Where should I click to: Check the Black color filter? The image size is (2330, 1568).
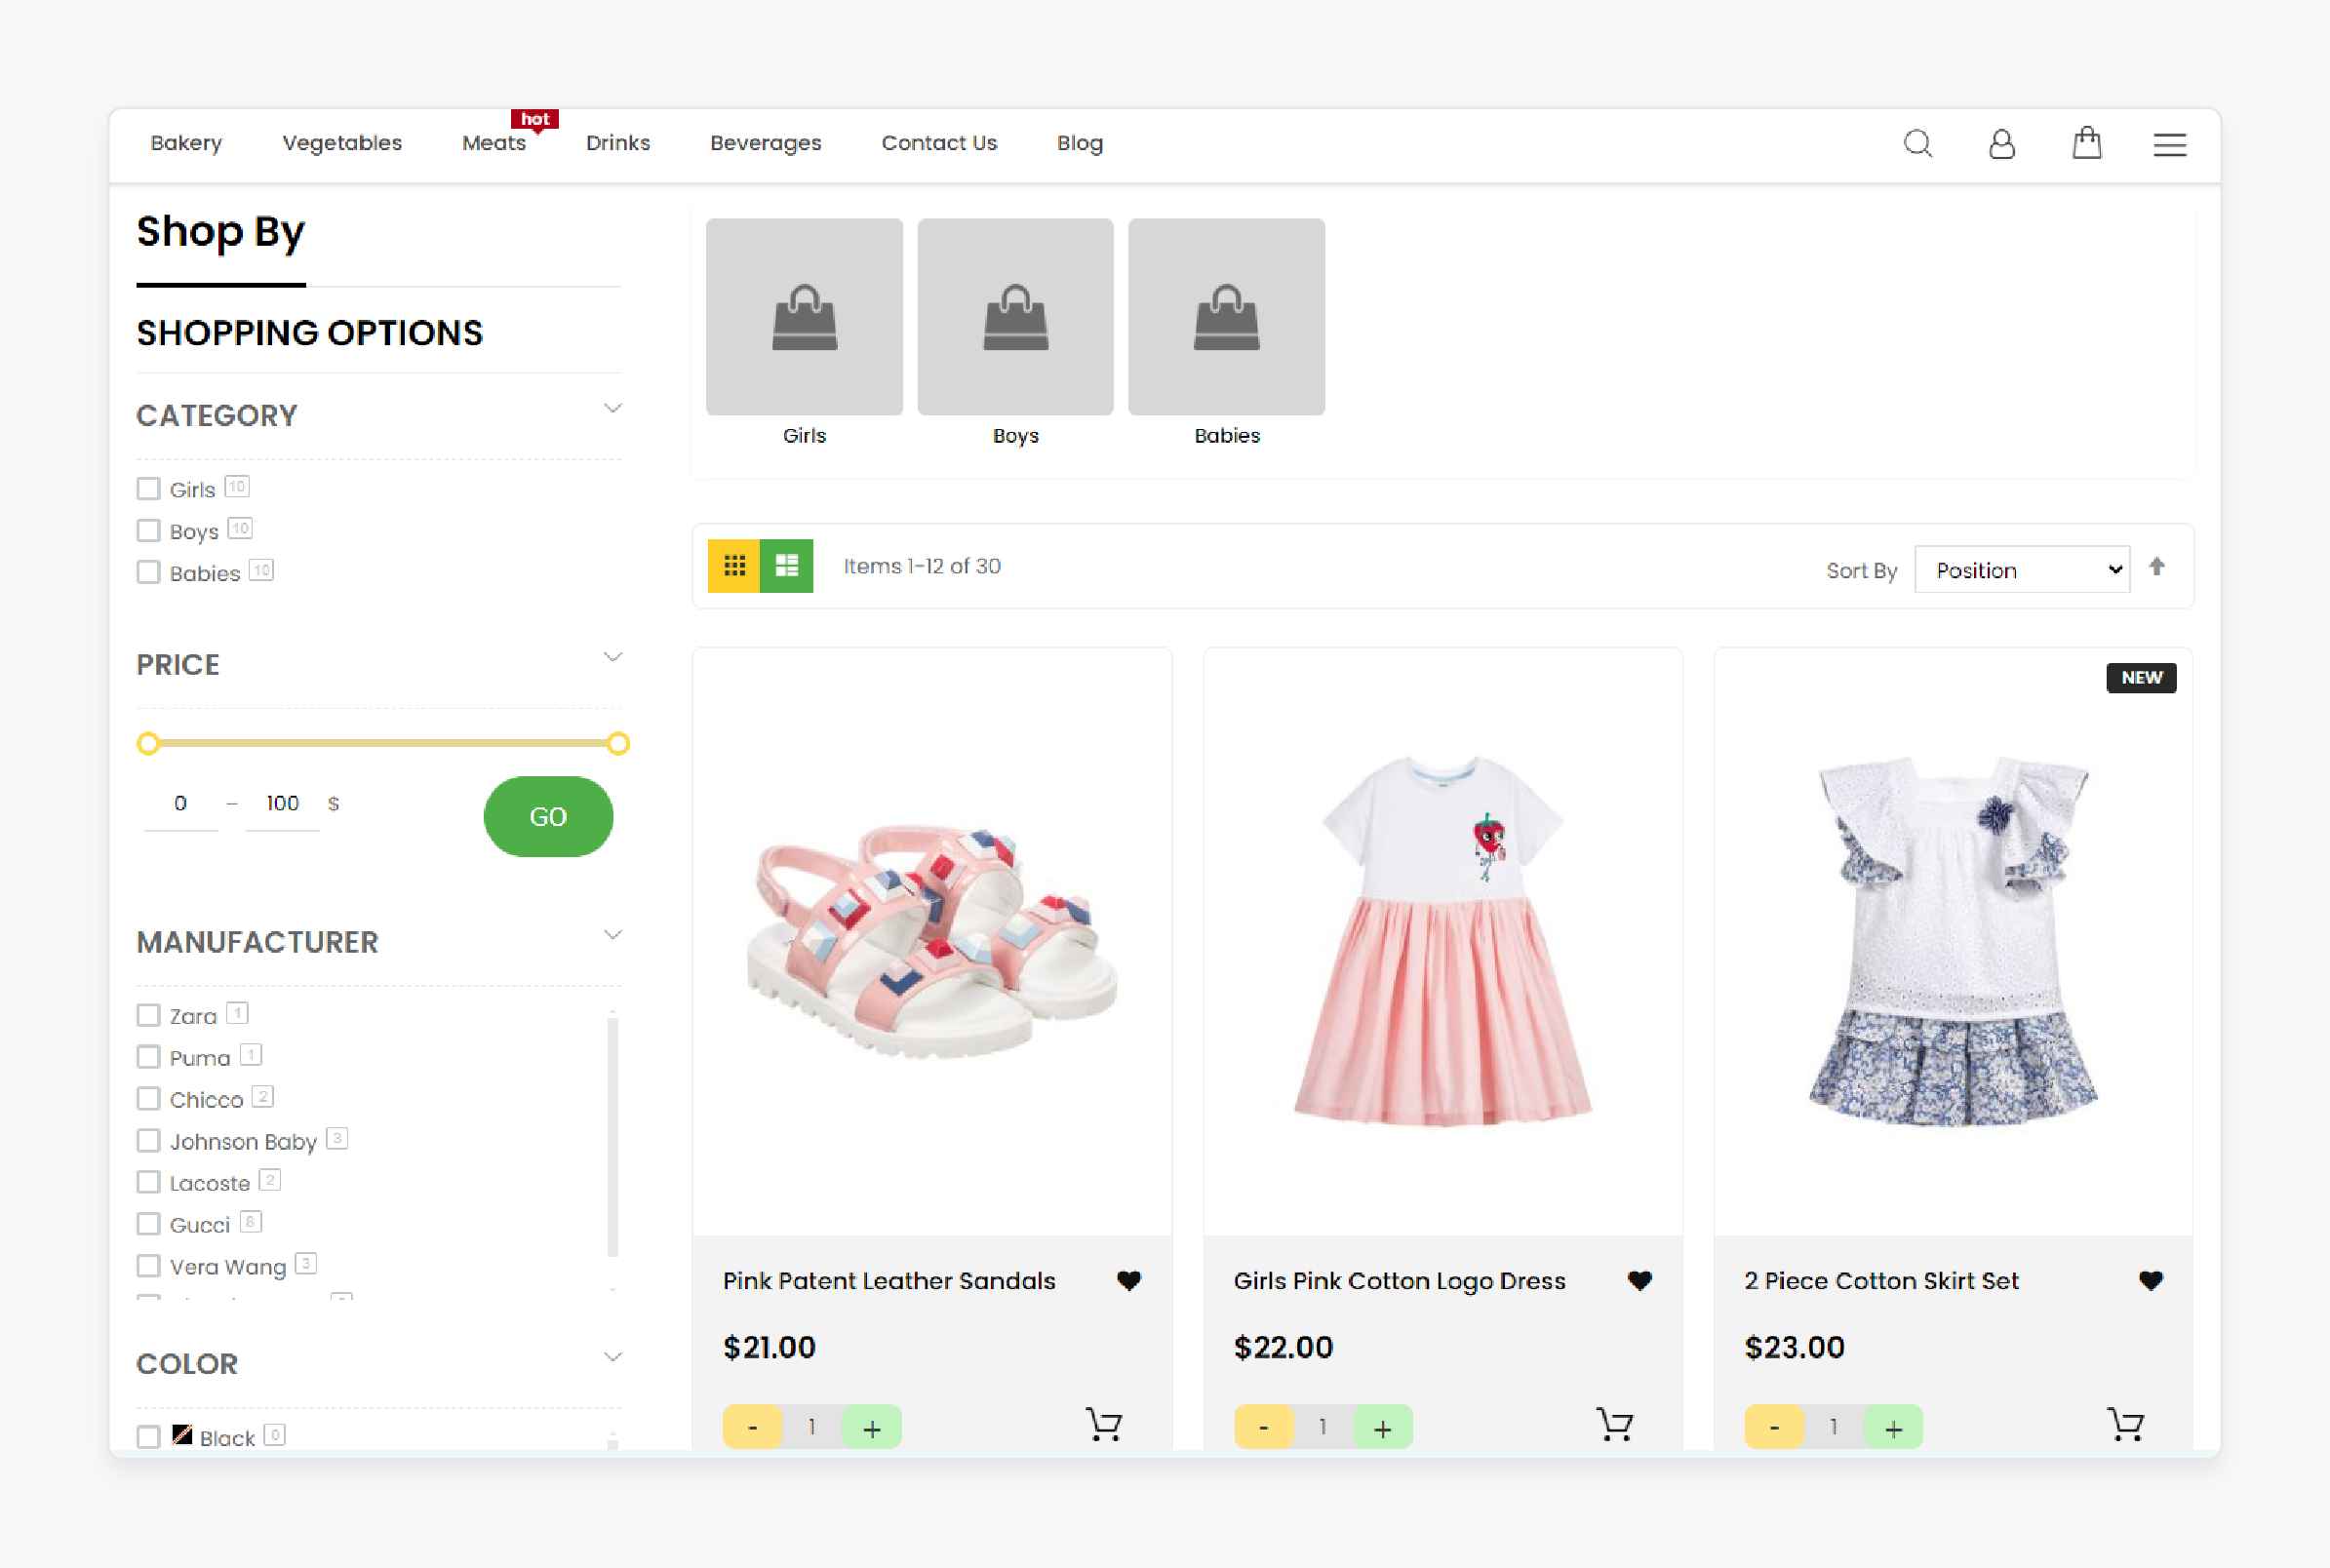148,1438
